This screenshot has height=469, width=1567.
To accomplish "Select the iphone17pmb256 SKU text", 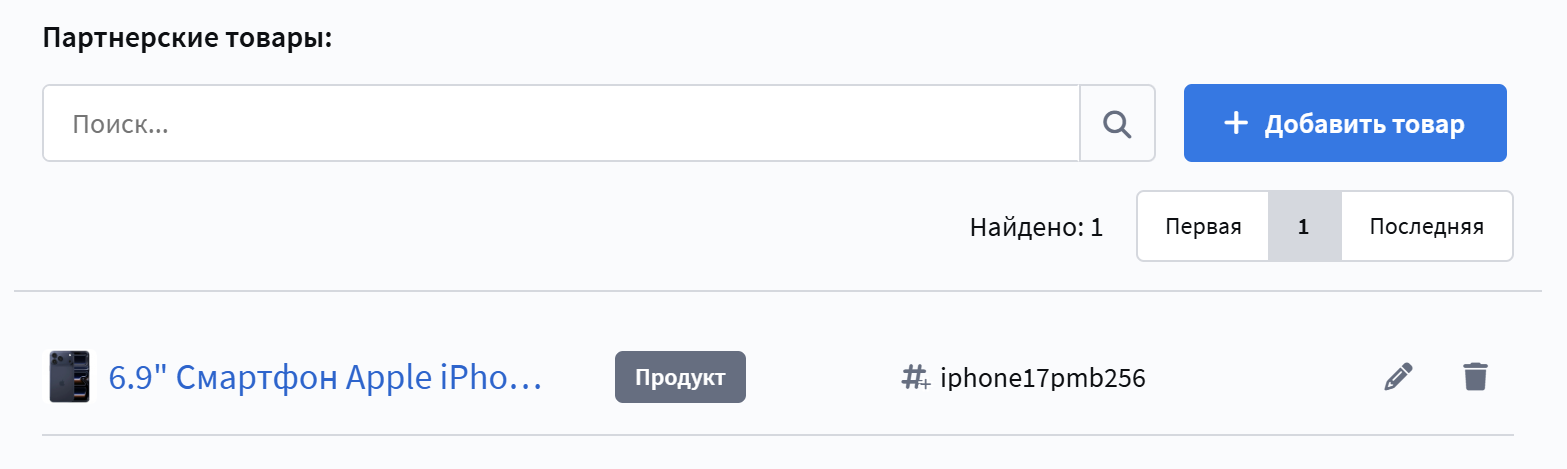I will point(1042,378).
